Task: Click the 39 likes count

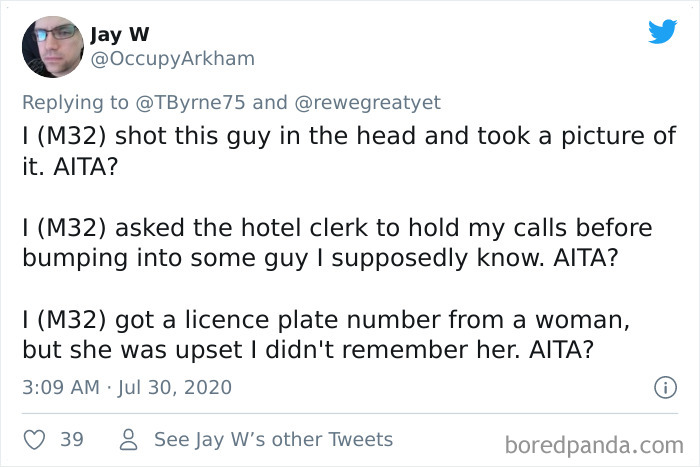Action: point(72,439)
